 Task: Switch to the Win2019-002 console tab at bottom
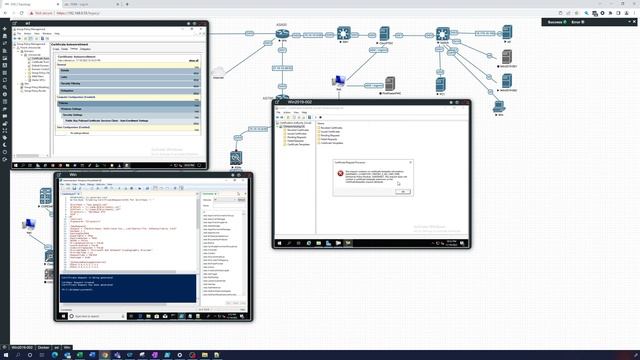coord(22,347)
